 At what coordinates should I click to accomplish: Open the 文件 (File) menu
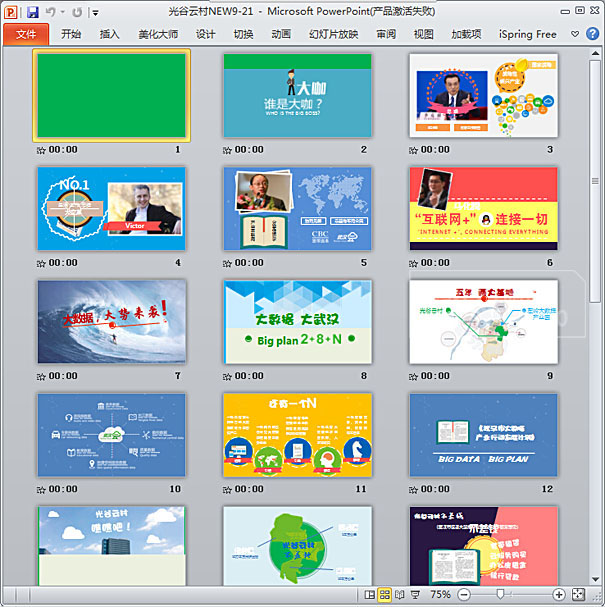click(x=25, y=34)
